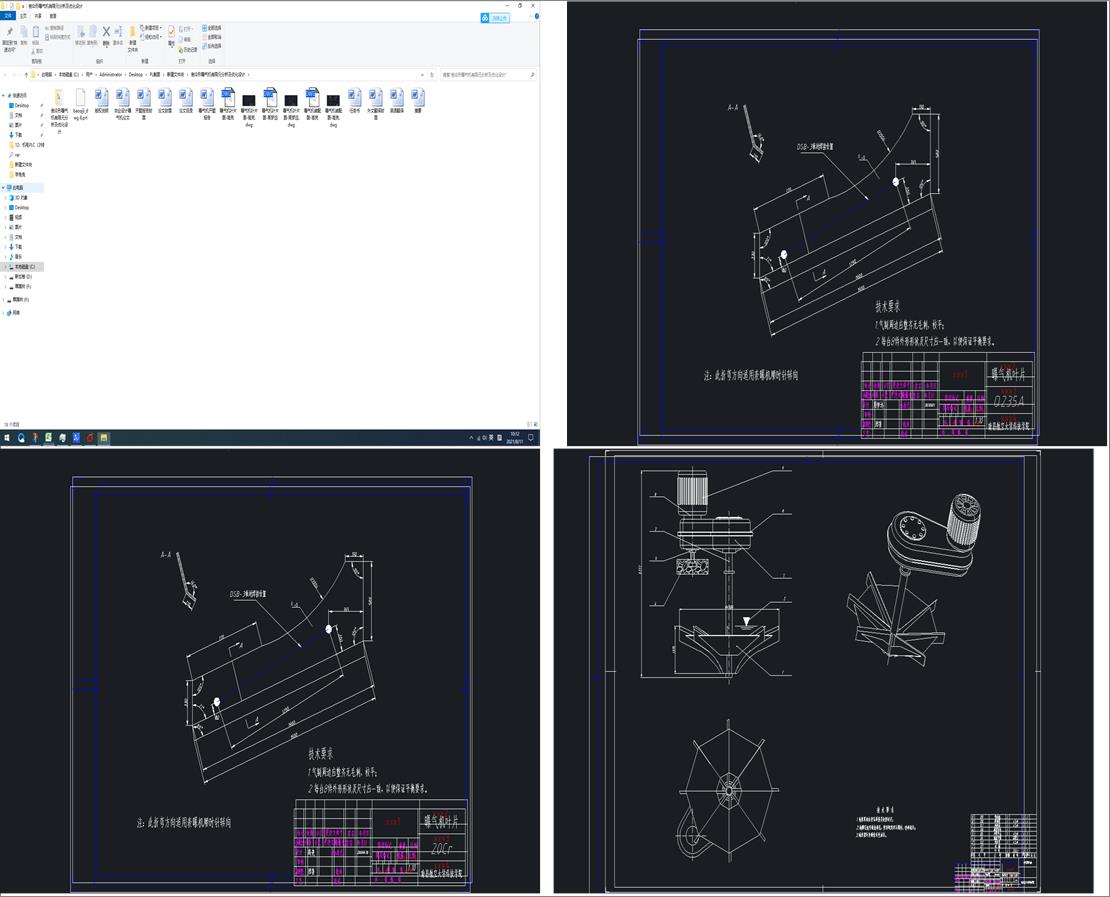Click Administrator in the address bar path
Image resolution: width=1110 pixels, height=897 pixels.
[x=110, y=74]
